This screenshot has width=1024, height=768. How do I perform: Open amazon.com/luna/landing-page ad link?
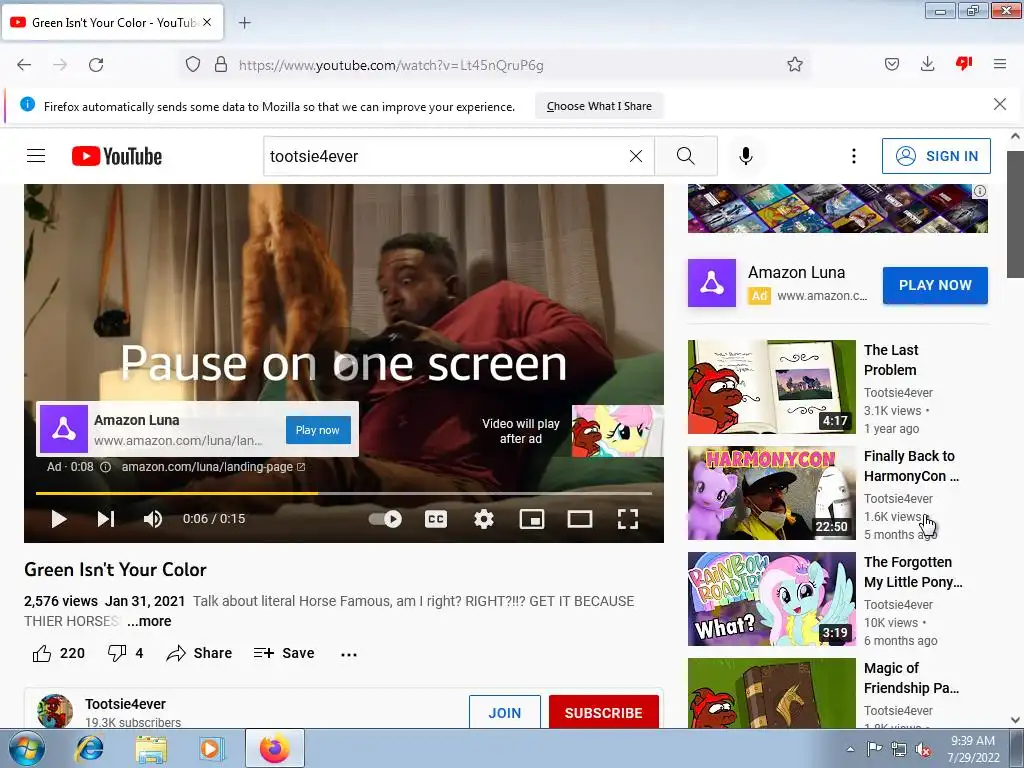tap(213, 467)
